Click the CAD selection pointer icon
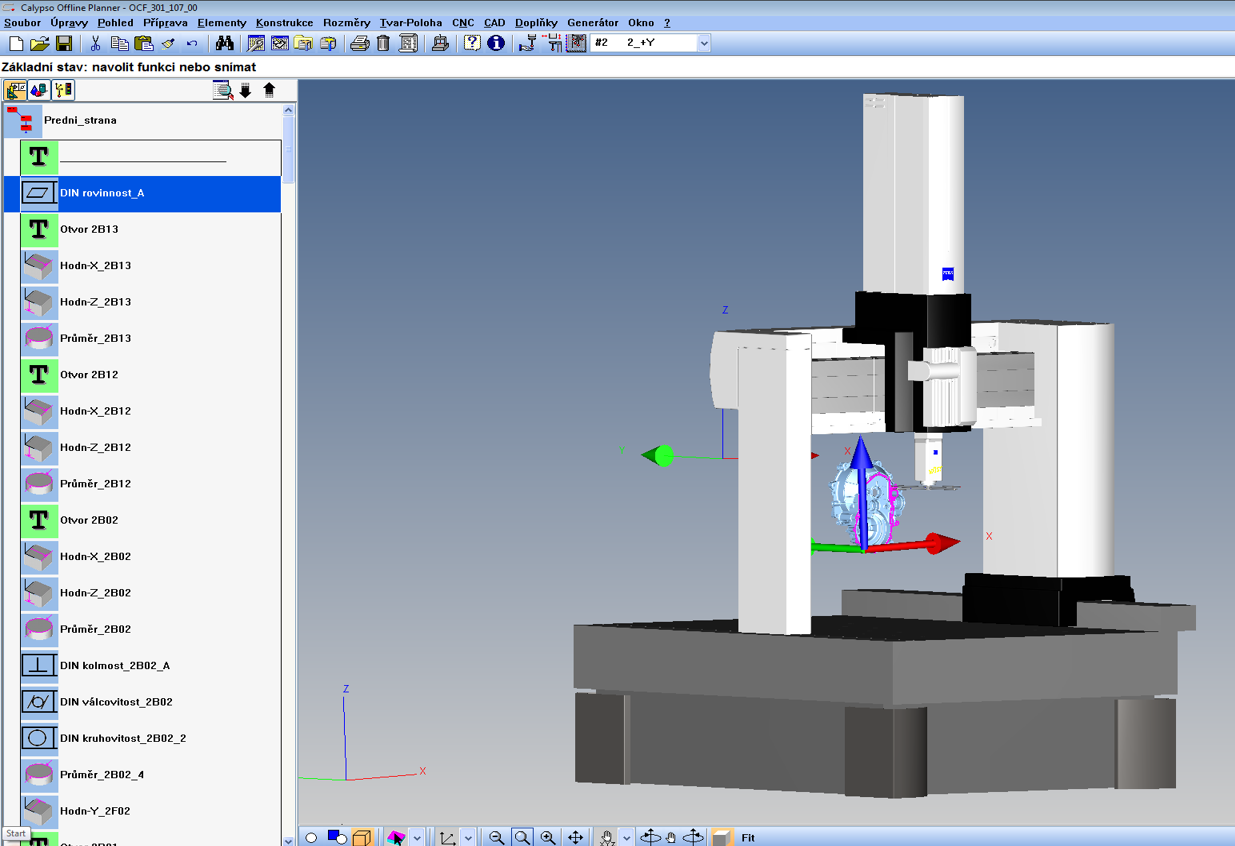 coord(396,837)
